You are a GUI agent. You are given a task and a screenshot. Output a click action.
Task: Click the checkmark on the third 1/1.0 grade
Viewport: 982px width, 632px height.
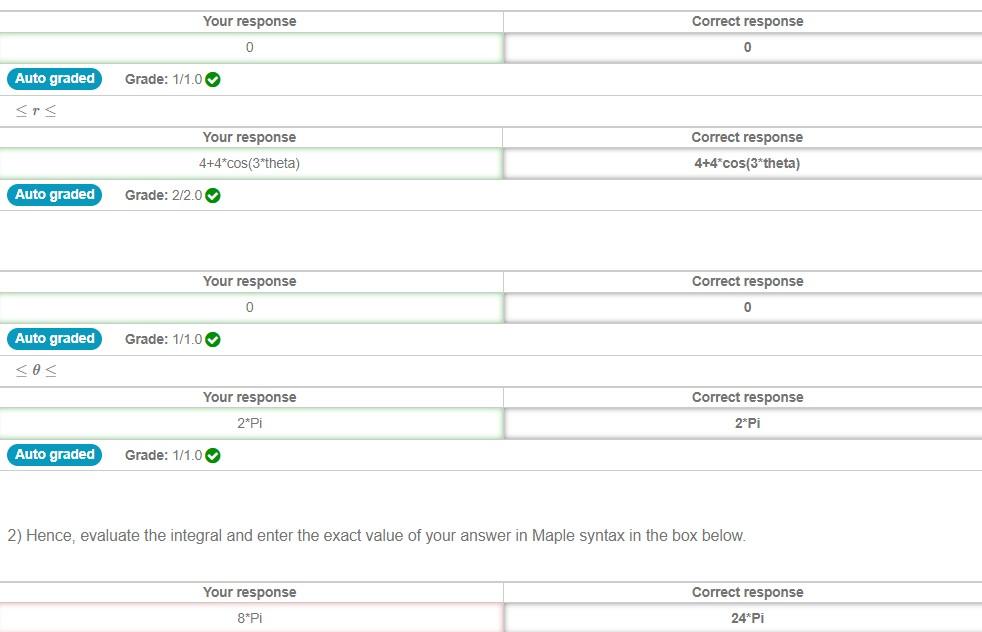click(211, 339)
